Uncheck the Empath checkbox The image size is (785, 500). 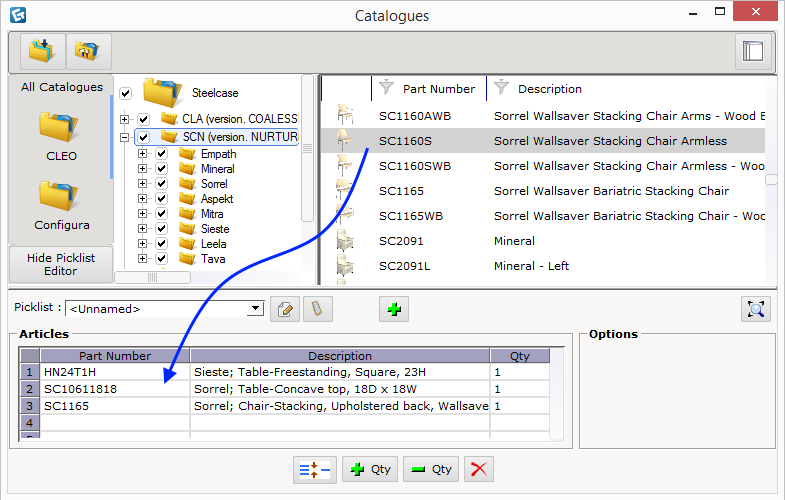161,154
